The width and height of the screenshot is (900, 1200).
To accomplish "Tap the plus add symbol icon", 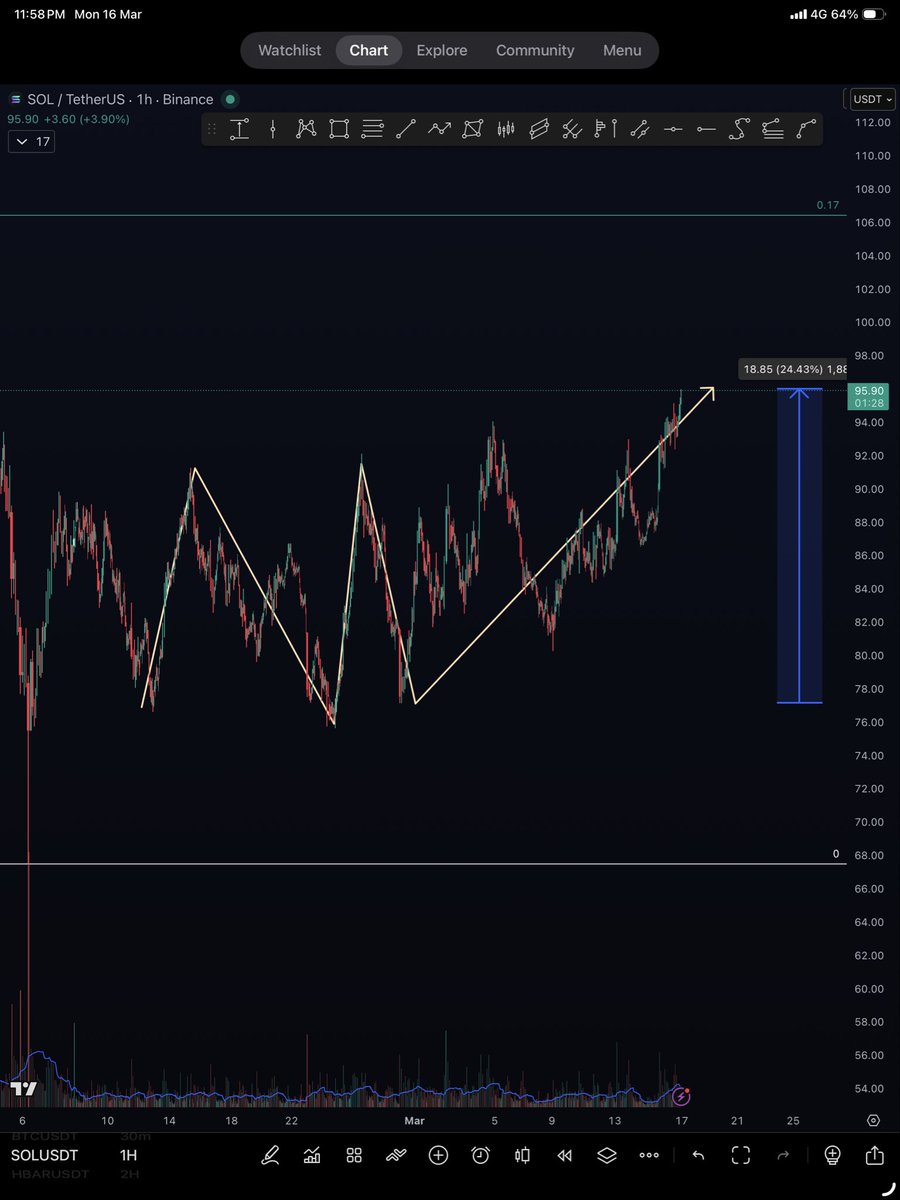I will 438,1155.
